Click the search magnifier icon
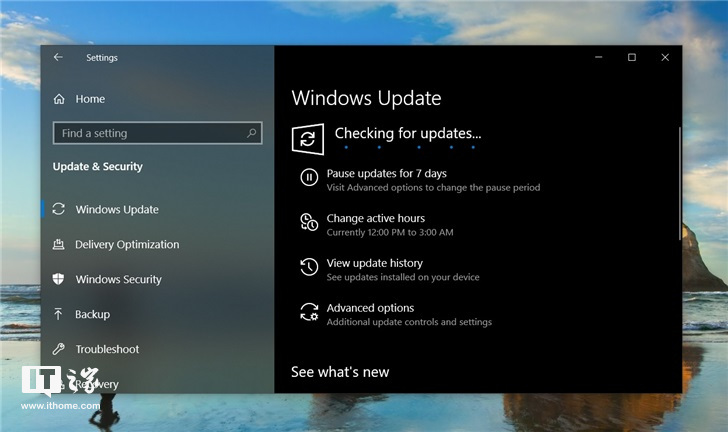Screen dimensions: 728x432 (x=251, y=133)
